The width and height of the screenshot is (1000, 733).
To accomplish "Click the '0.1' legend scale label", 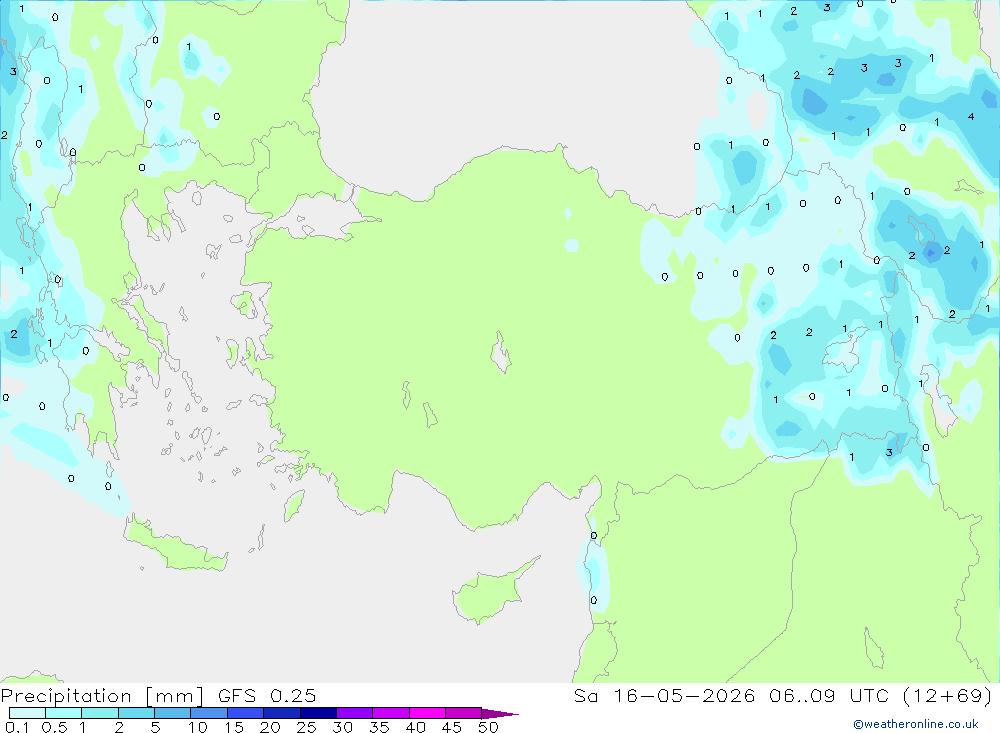I will pyautogui.click(x=17, y=727).
